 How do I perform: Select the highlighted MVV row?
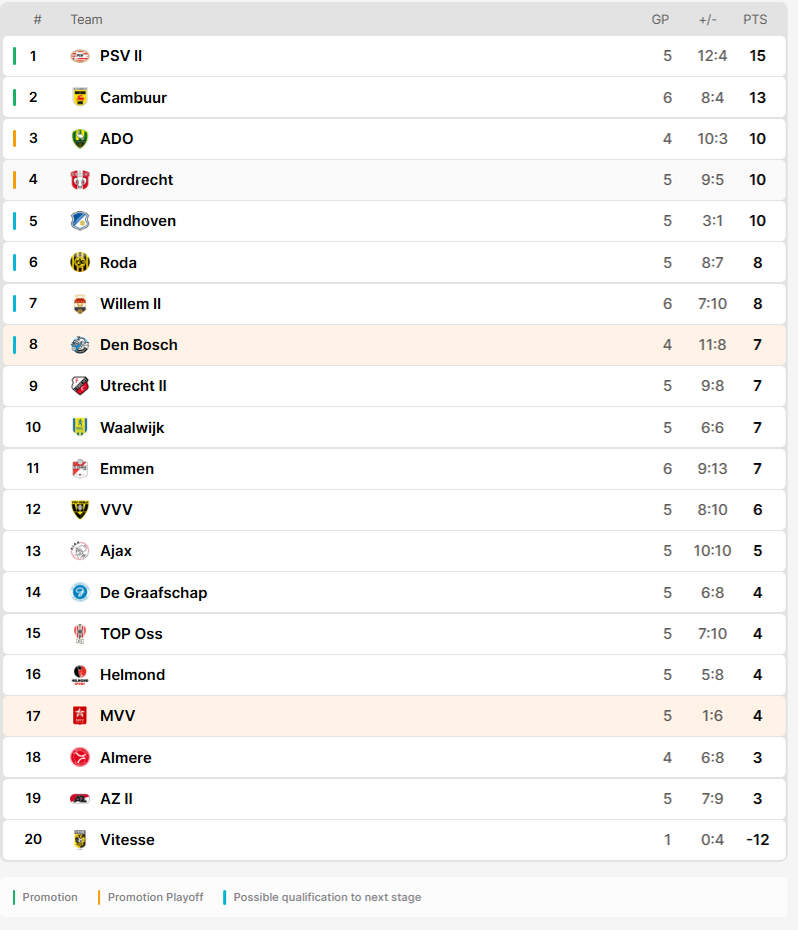[394, 716]
